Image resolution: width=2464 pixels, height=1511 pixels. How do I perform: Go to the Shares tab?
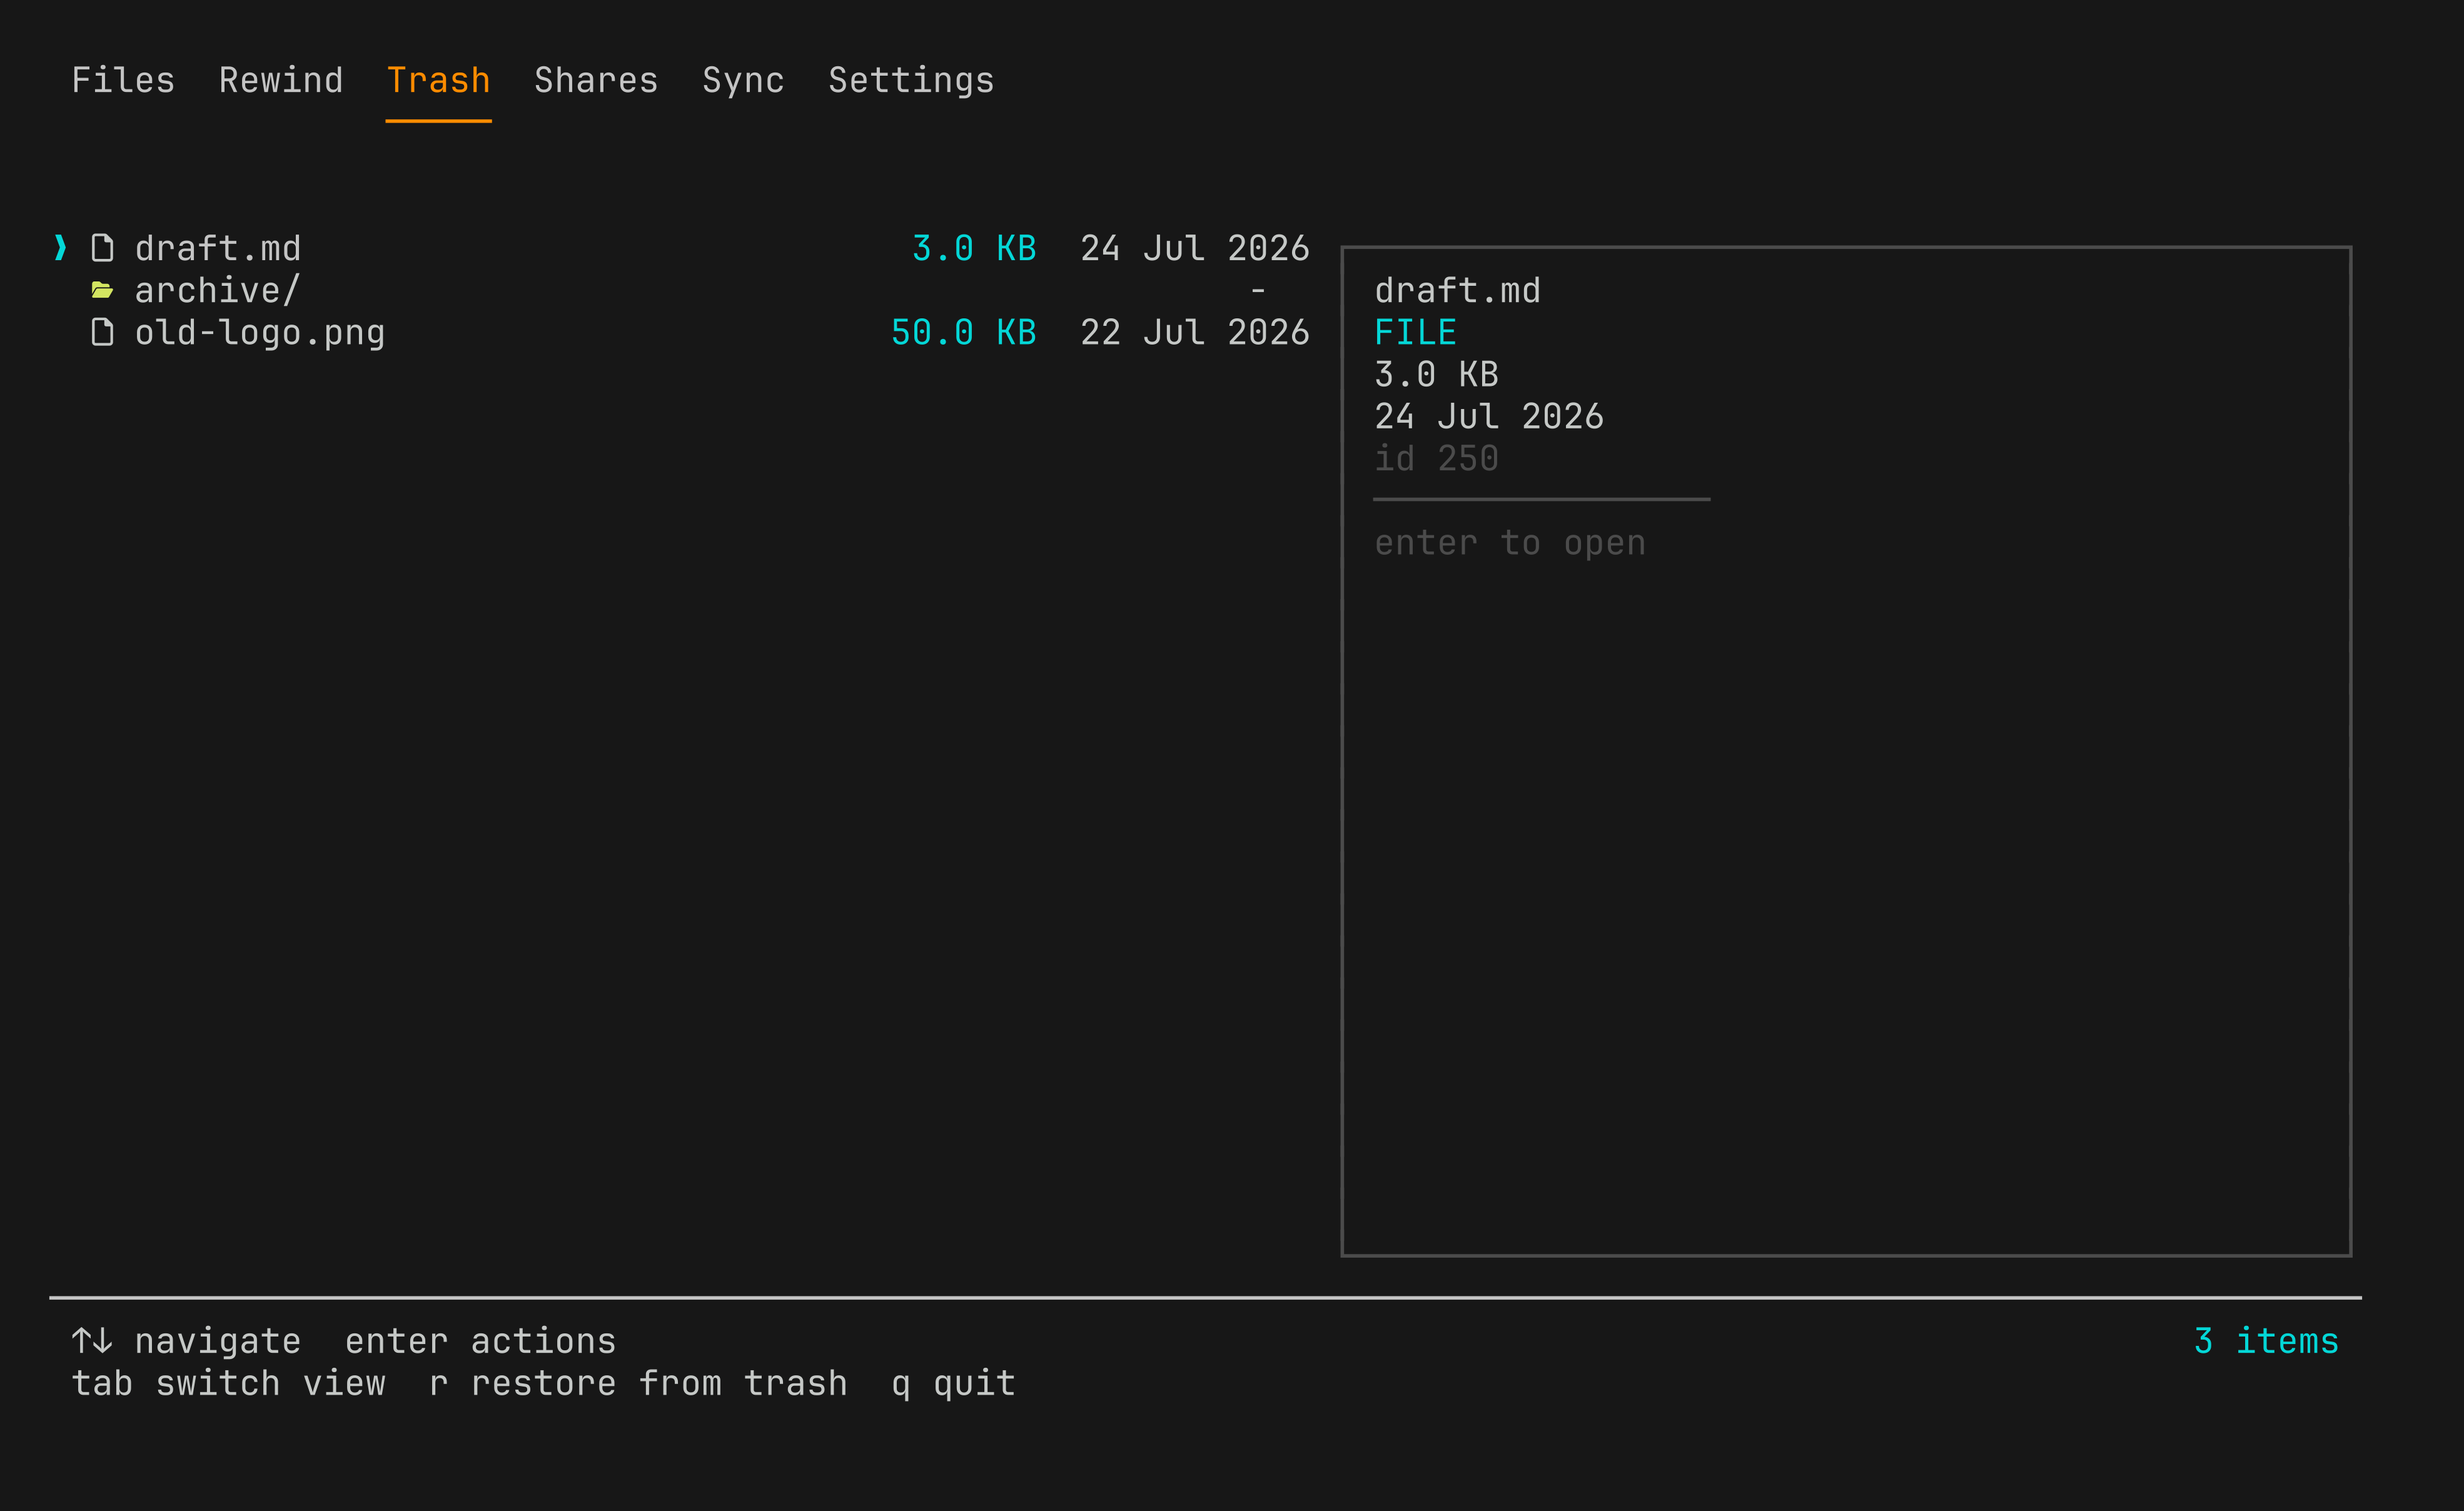coord(596,80)
